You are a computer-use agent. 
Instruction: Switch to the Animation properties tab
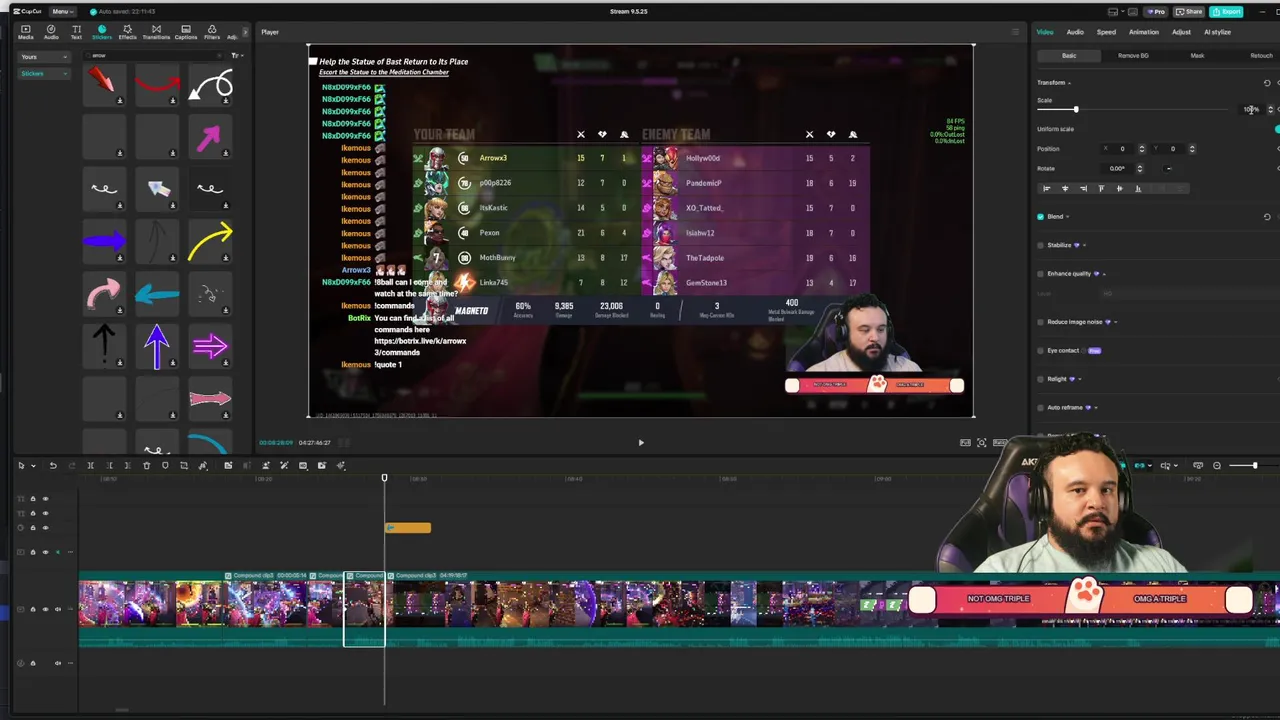[1143, 32]
